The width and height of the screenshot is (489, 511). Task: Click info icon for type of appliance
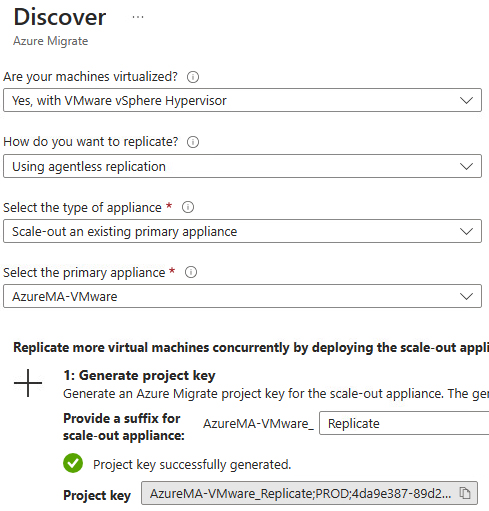188,207
